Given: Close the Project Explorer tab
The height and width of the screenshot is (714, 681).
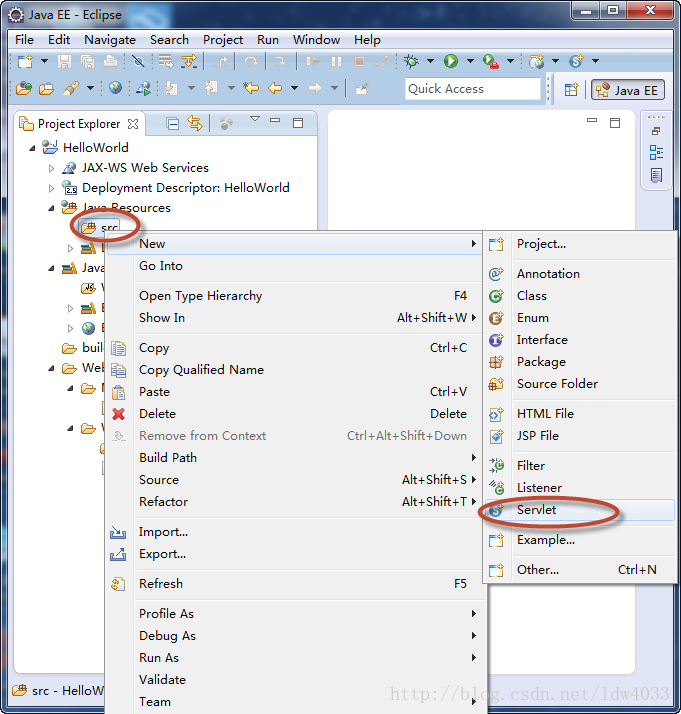Looking at the screenshot, I should coord(133,124).
